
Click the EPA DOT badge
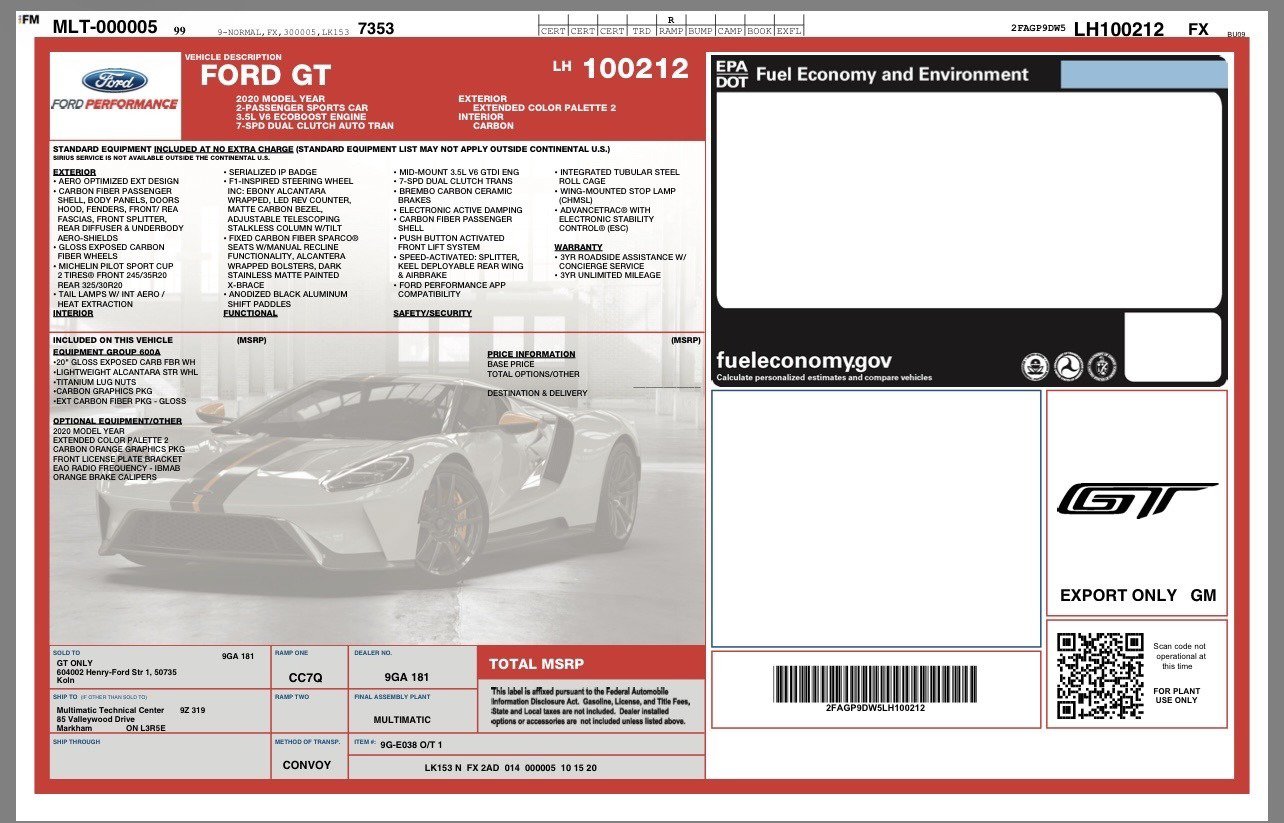pyautogui.click(x=731, y=74)
